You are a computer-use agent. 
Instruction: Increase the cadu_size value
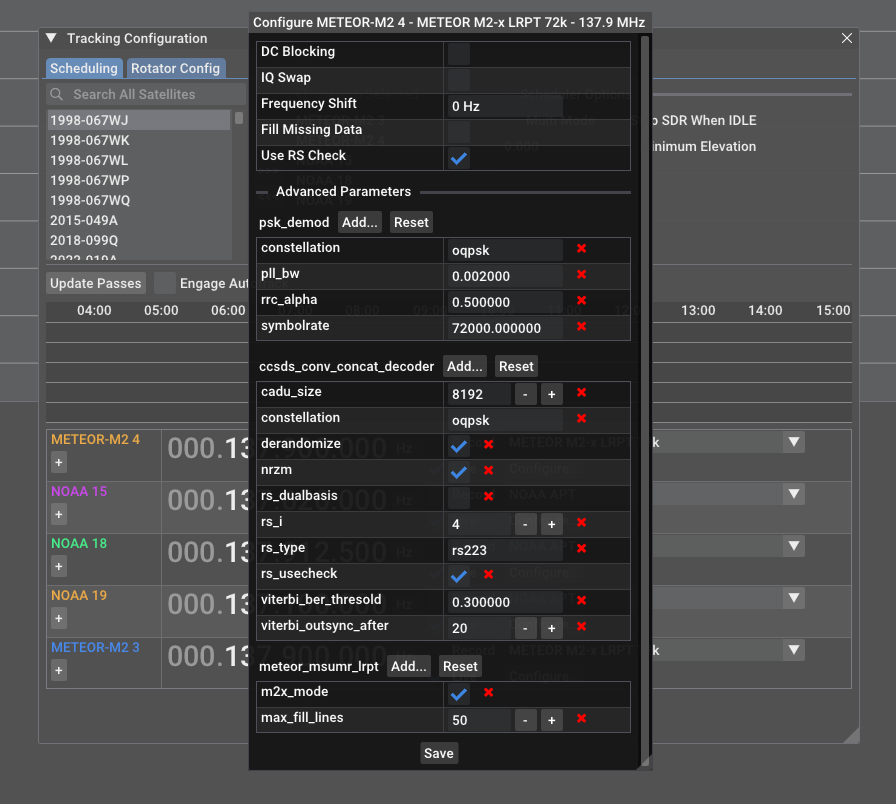551,394
